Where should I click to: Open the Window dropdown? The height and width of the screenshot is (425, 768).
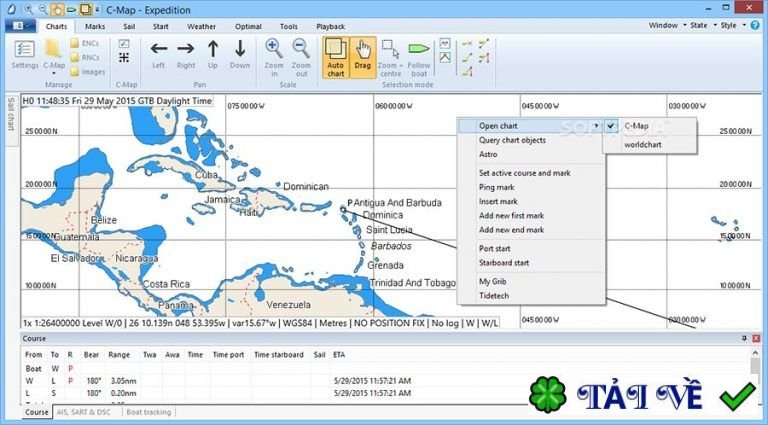[x=667, y=25]
